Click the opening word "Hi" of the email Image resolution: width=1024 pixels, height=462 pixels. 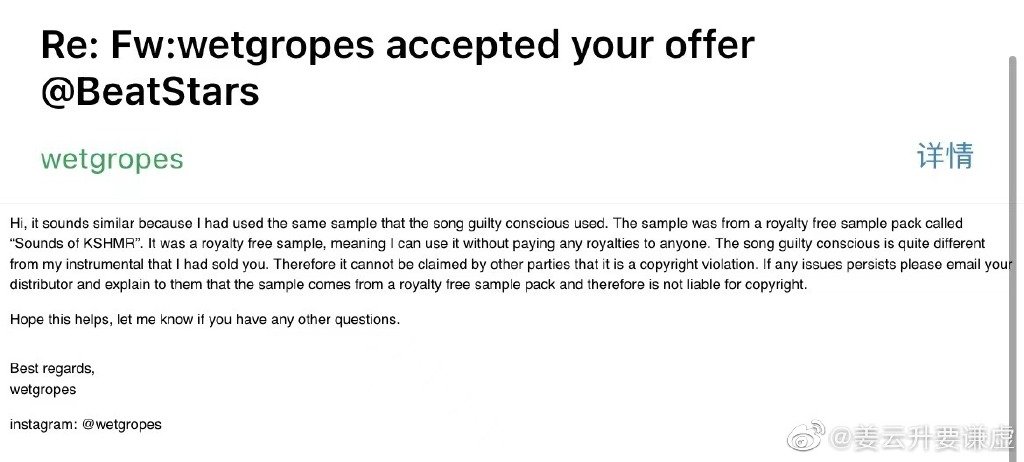[x=16, y=223]
